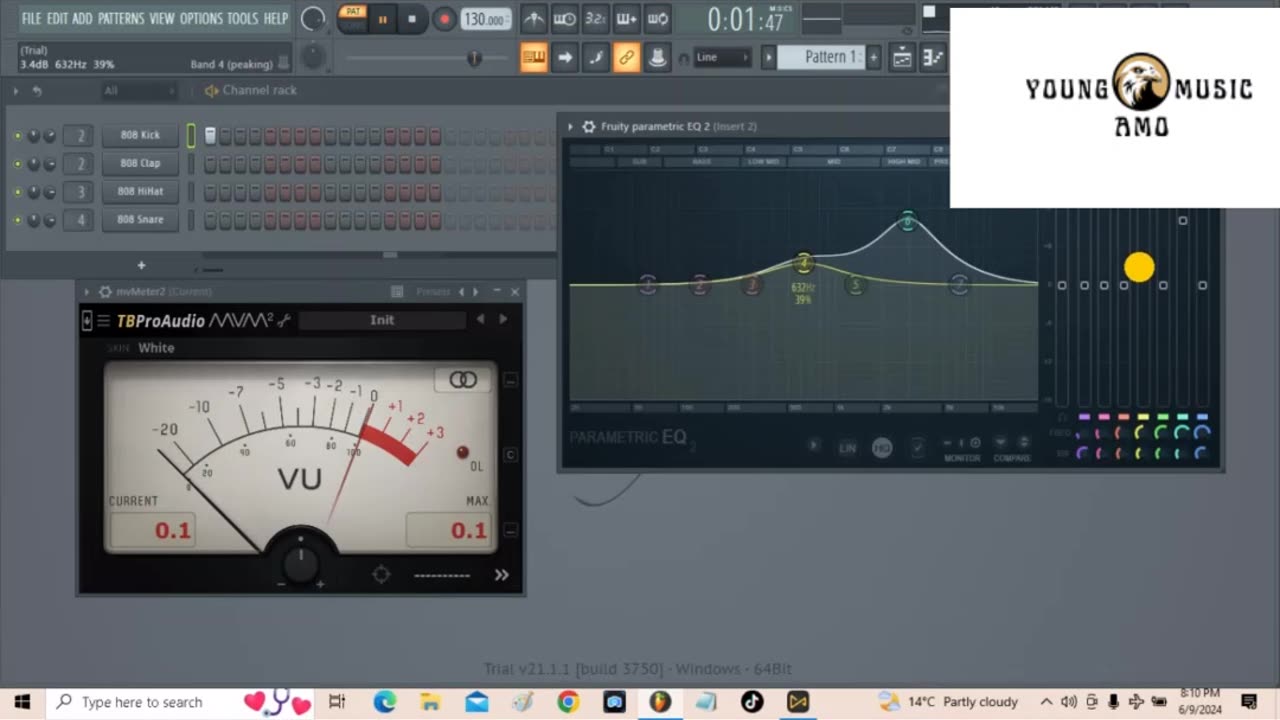Open the VIEW menu
Screen dimensions: 1280x720
tap(162, 18)
